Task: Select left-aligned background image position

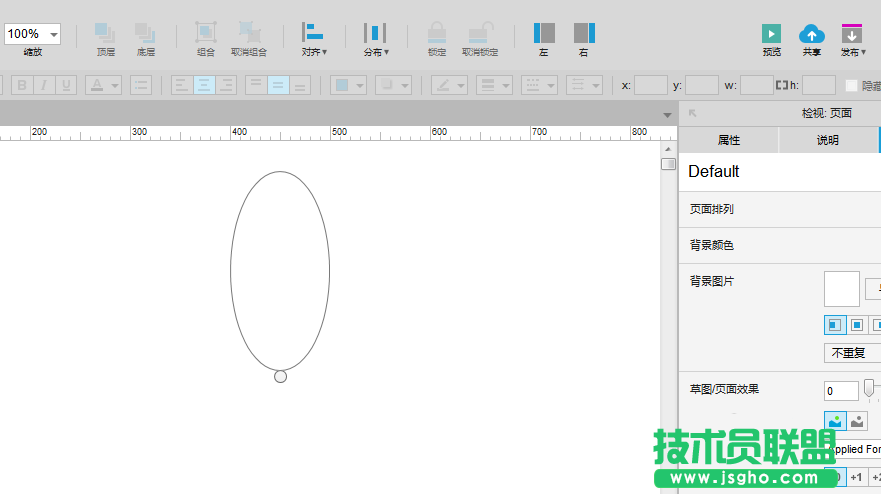Action: pyautogui.click(x=835, y=325)
